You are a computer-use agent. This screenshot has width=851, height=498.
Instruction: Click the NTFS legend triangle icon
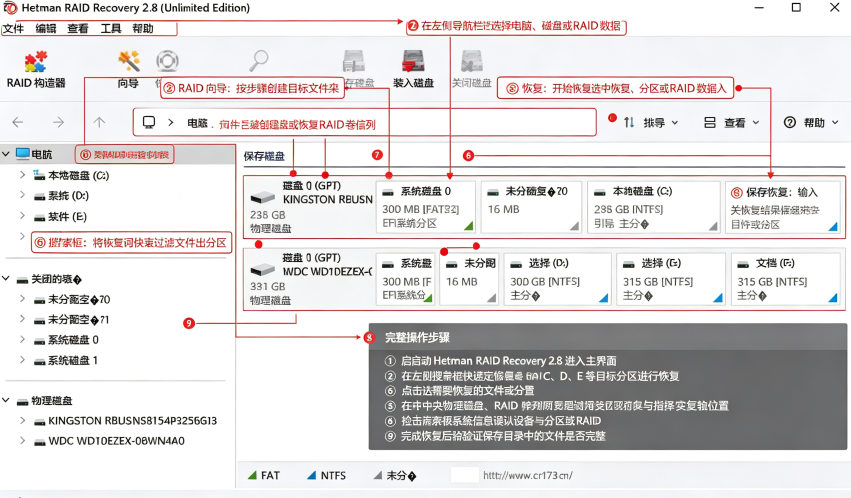point(312,475)
